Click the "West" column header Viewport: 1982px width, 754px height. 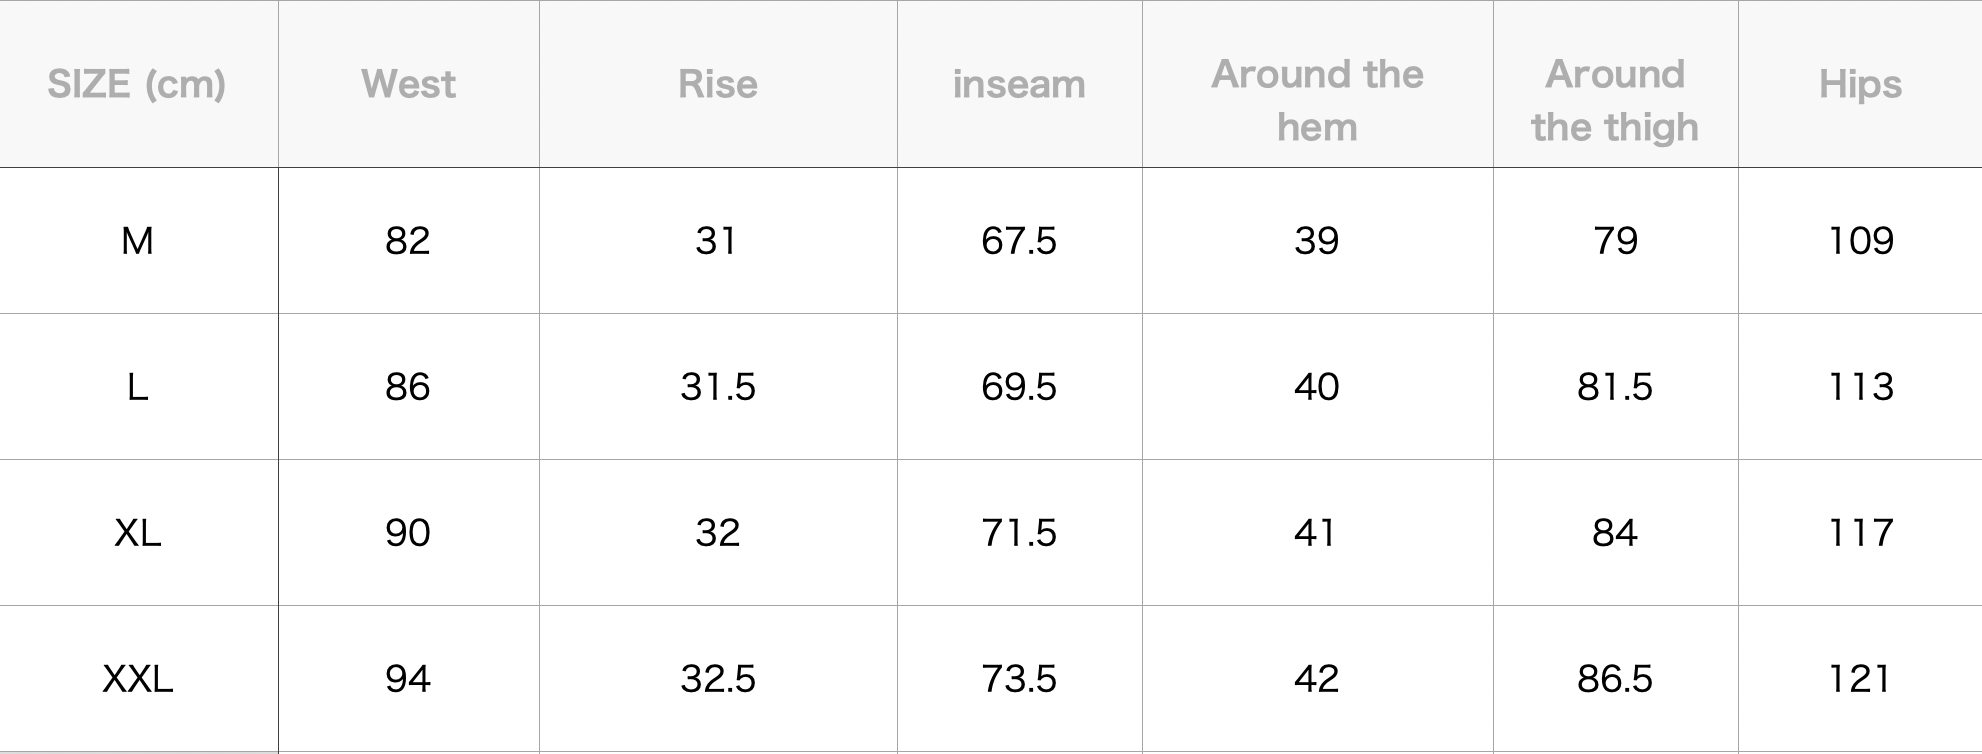click(x=408, y=84)
